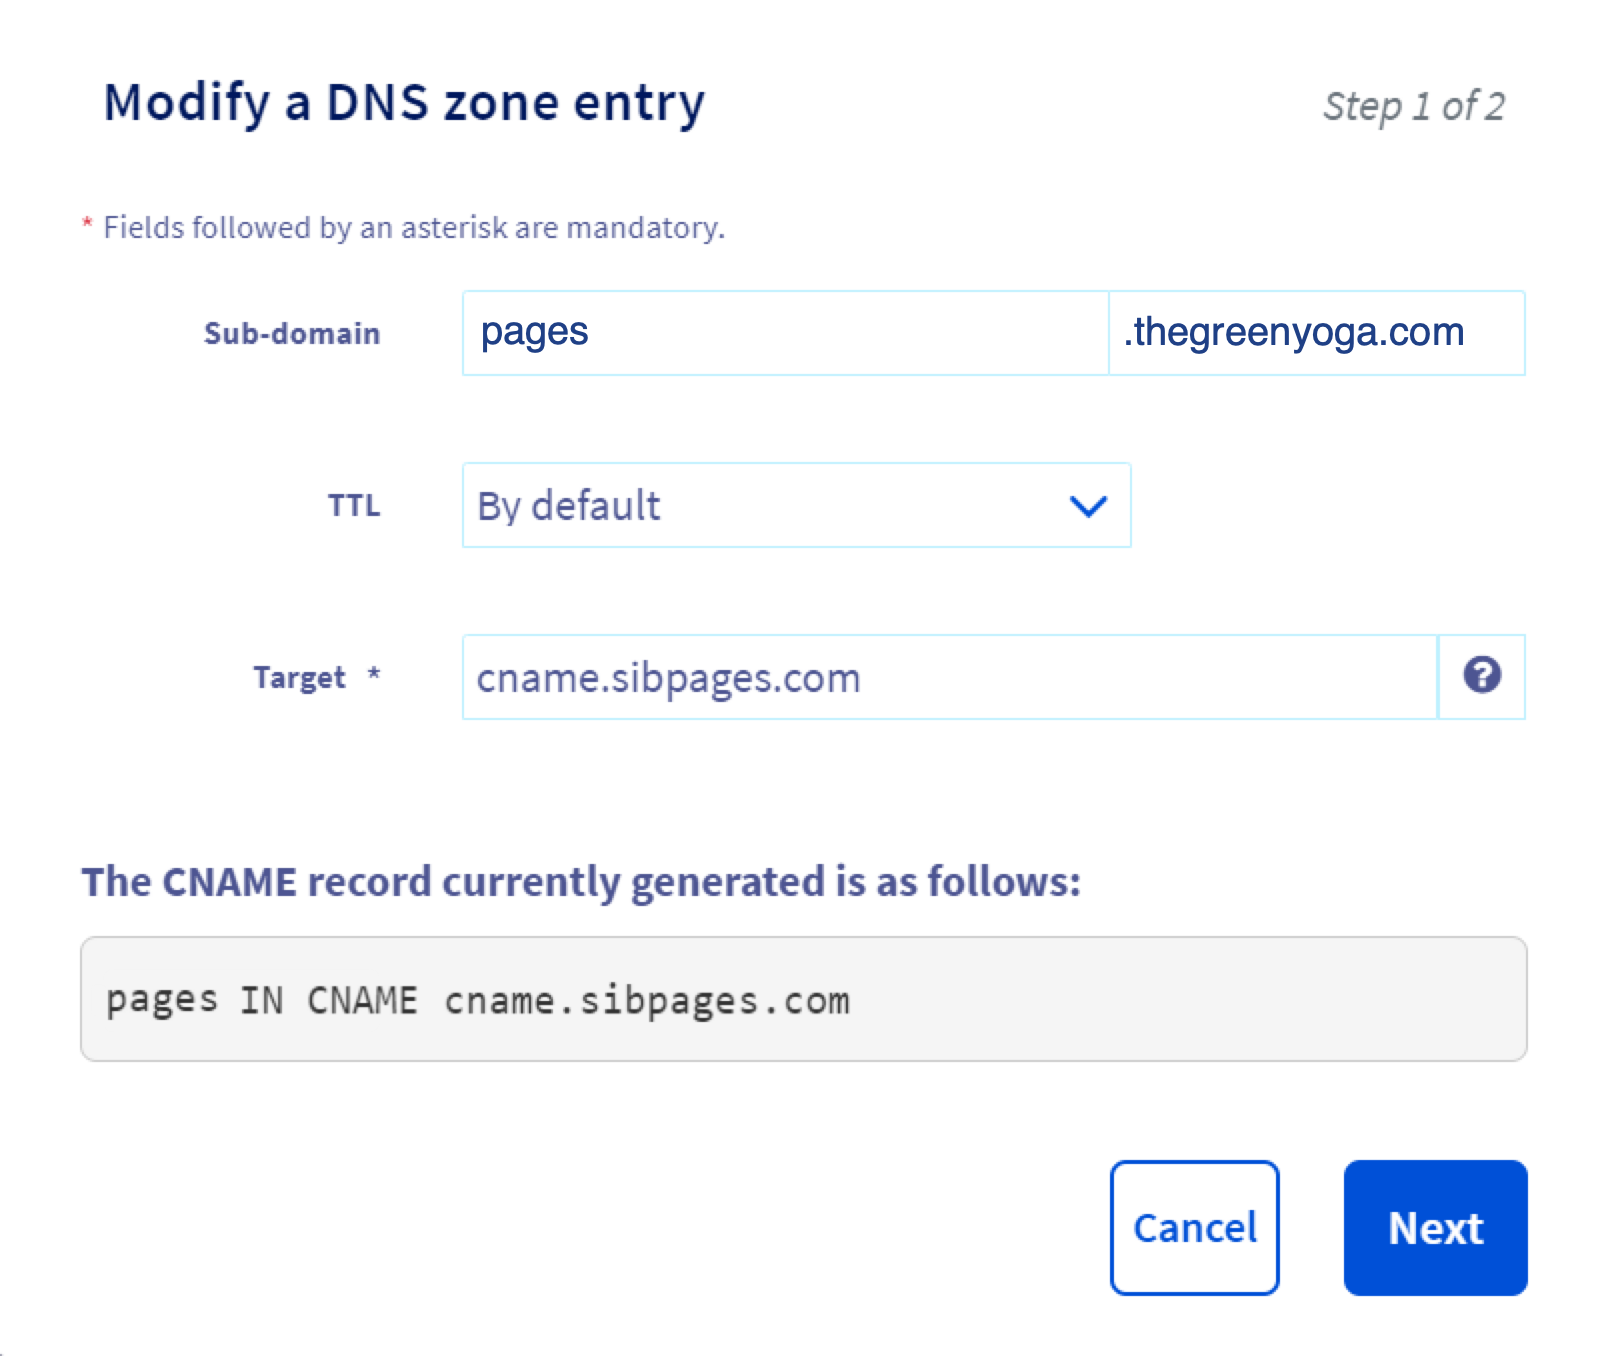Click the "CNAME record currently generated" heading

point(581,882)
